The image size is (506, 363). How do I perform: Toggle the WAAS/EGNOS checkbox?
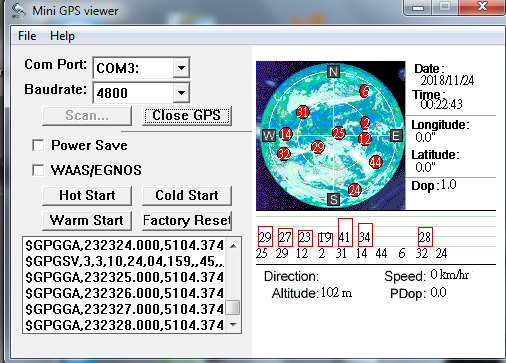tap(38, 170)
